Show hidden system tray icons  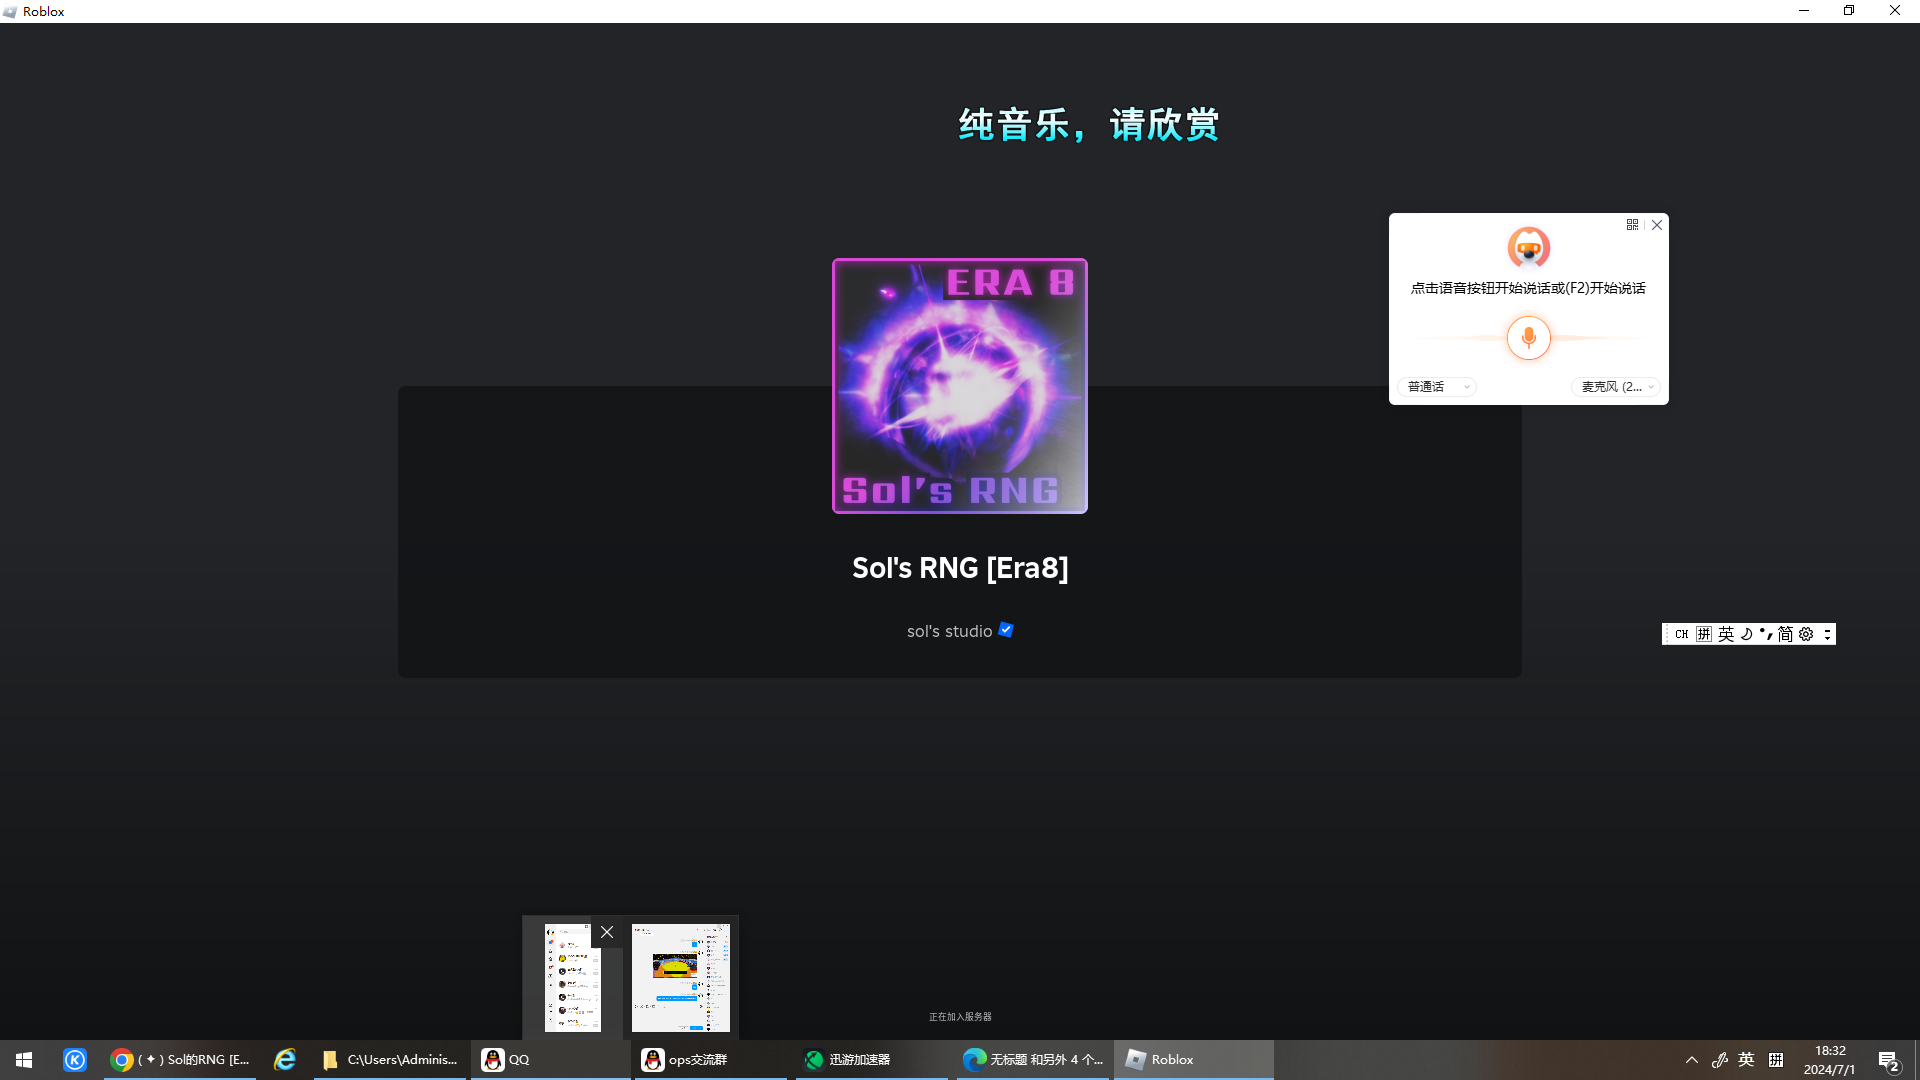[x=1692, y=1060]
